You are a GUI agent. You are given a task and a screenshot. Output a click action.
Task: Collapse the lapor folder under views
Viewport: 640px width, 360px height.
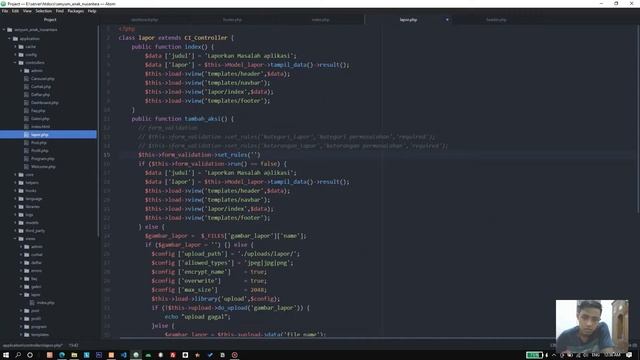[x=21, y=295]
